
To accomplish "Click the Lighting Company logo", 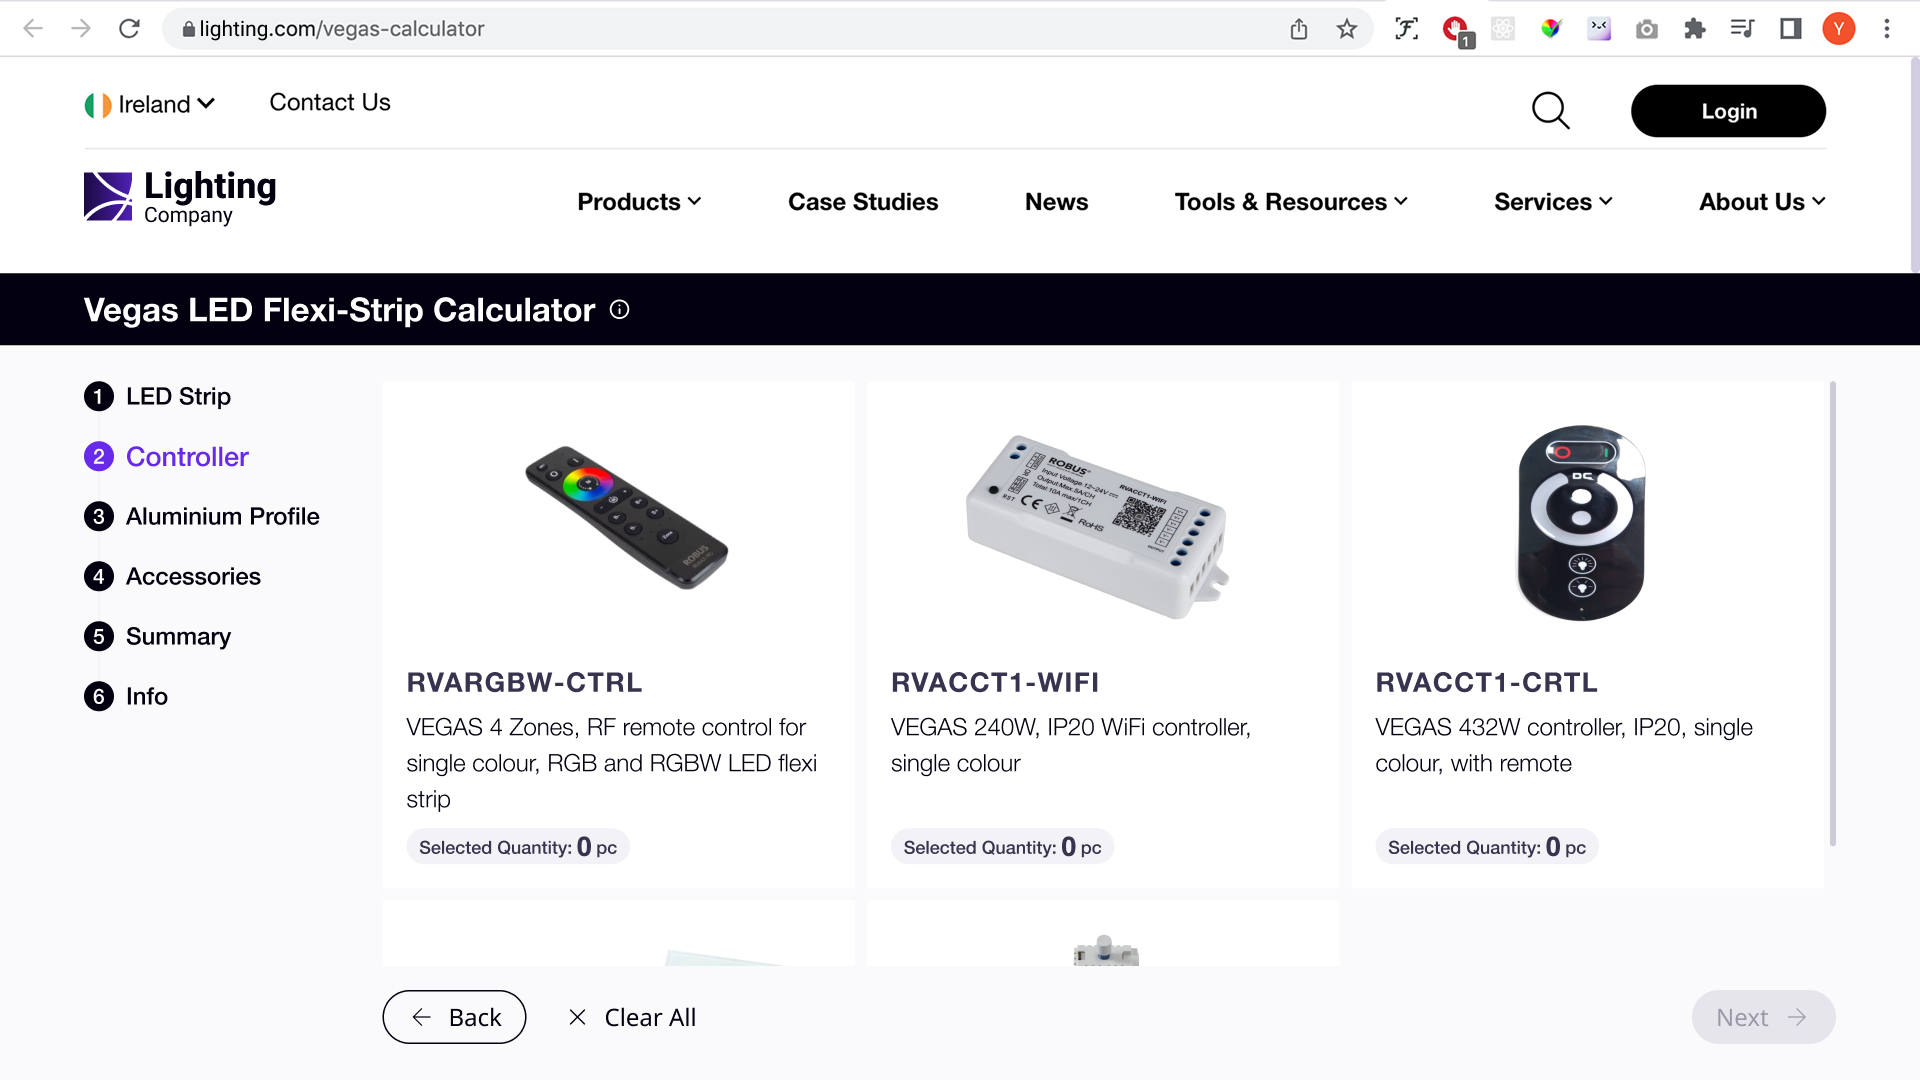I will pyautogui.click(x=180, y=197).
